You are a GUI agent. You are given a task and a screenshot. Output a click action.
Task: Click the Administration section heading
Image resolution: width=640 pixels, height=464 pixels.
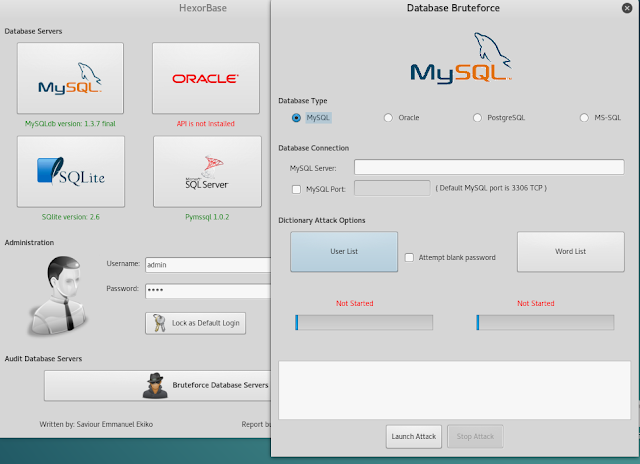point(29,243)
